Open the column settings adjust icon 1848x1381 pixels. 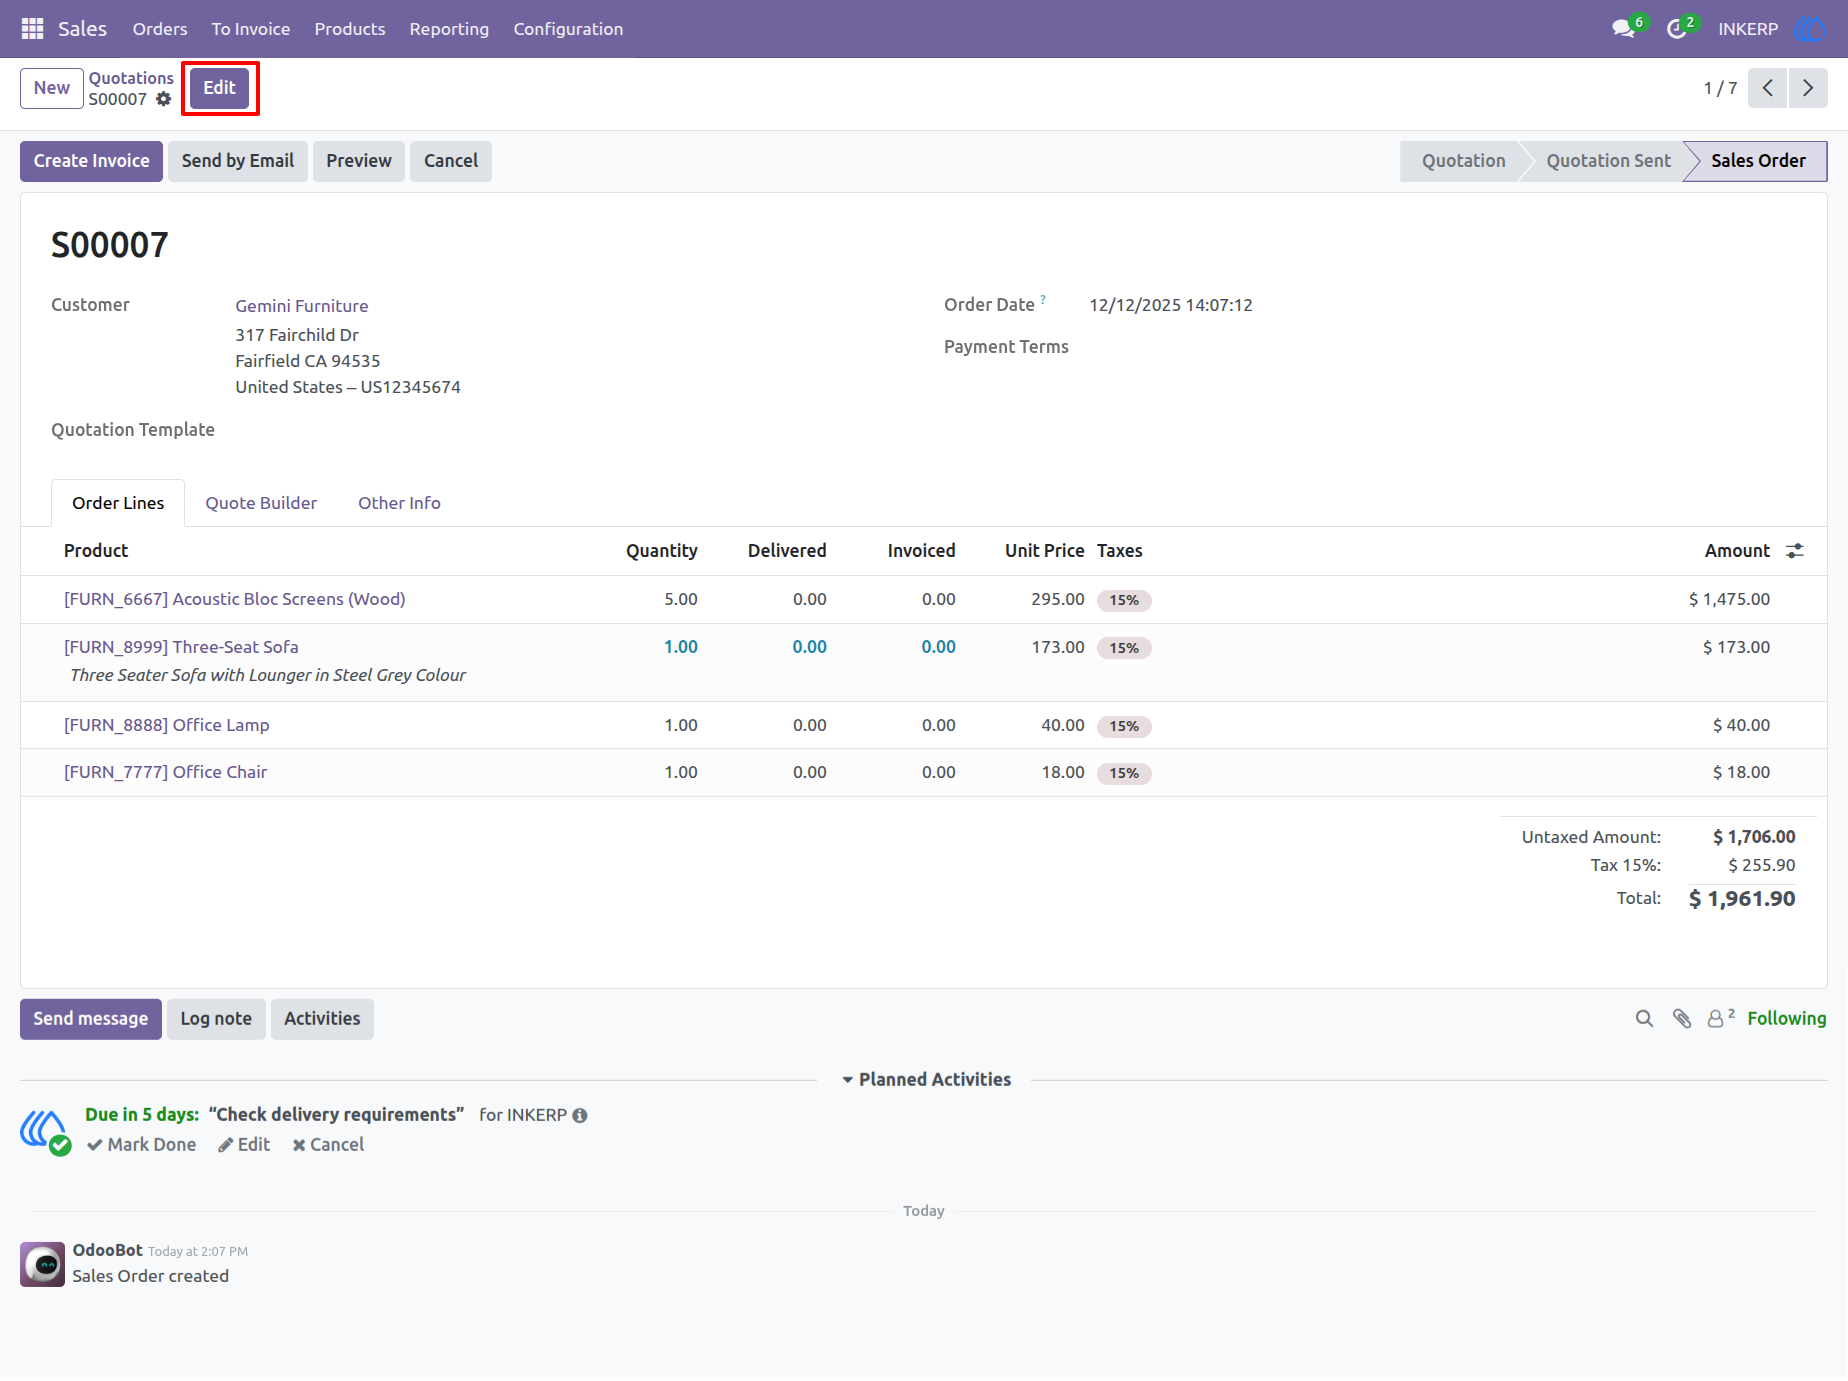[1795, 551]
